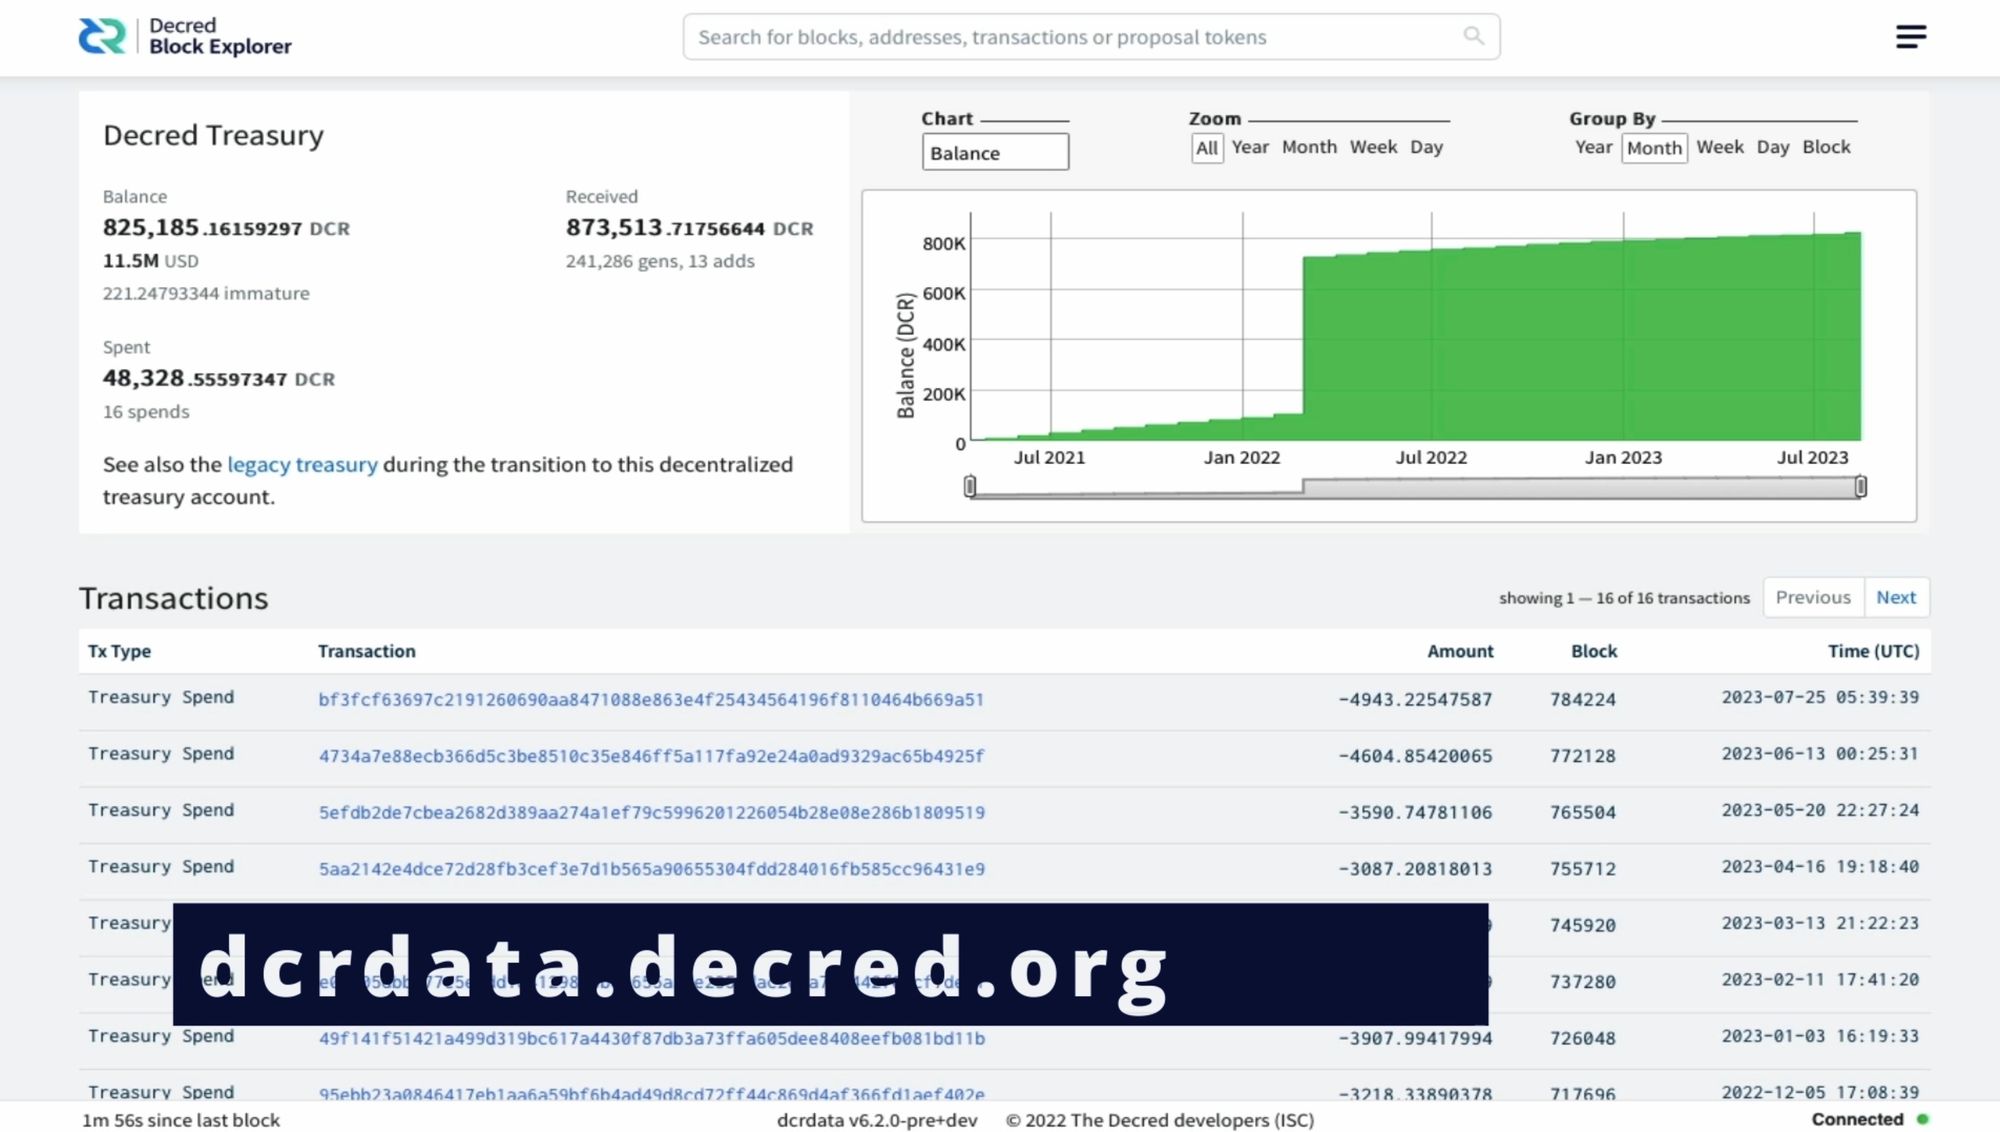Click amount -4604.85420065
The width and height of the screenshot is (2000, 1132).
pyautogui.click(x=1415, y=756)
